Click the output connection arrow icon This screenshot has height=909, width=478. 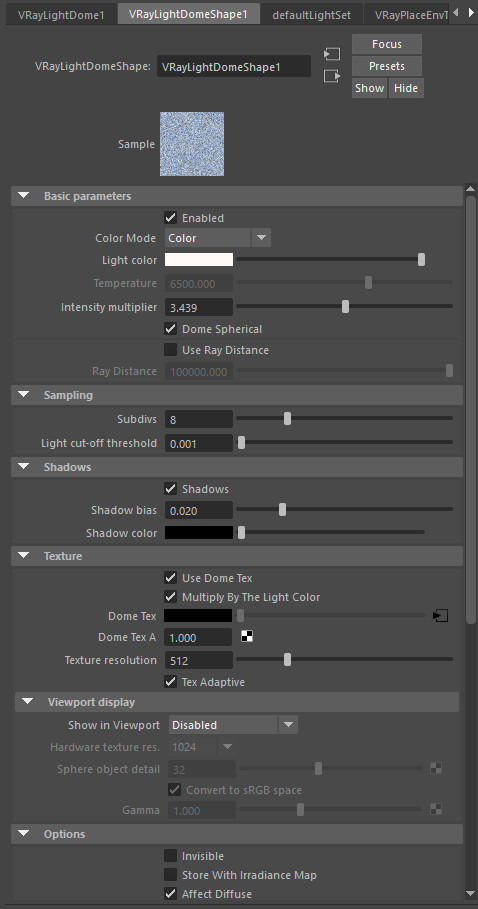[x=332, y=76]
